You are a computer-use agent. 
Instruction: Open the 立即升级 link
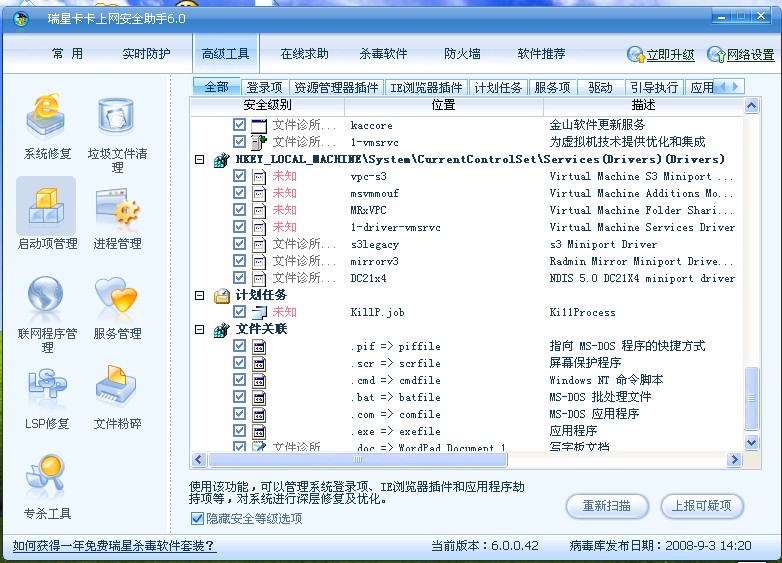(x=670, y=55)
